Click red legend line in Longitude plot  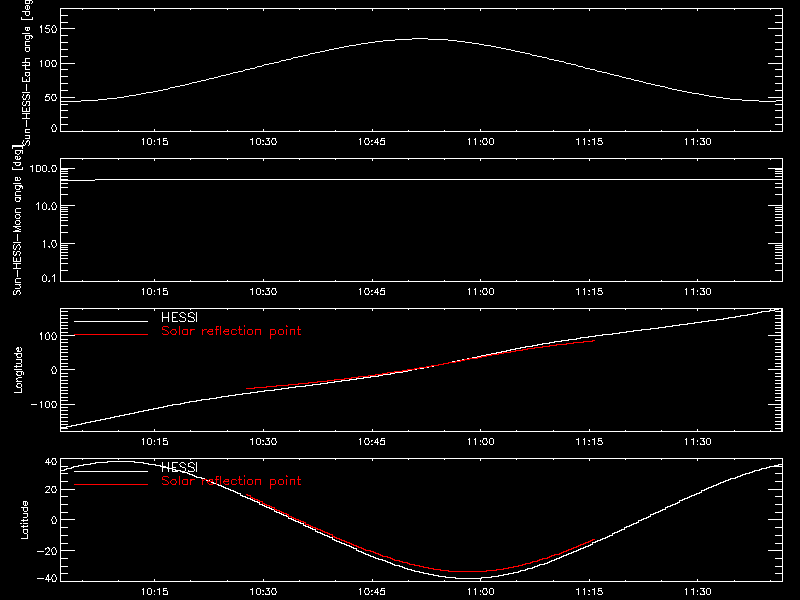(111, 335)
